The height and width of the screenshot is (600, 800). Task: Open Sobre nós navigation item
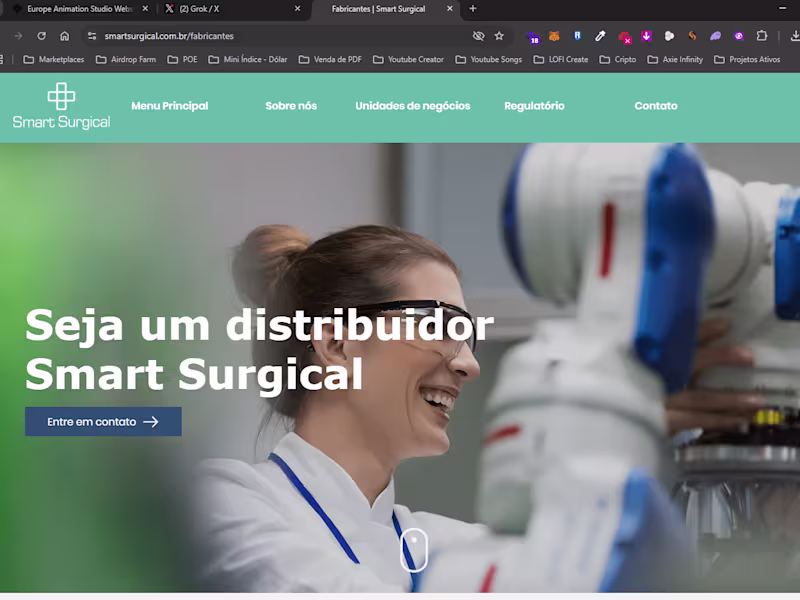click(291, 106)
